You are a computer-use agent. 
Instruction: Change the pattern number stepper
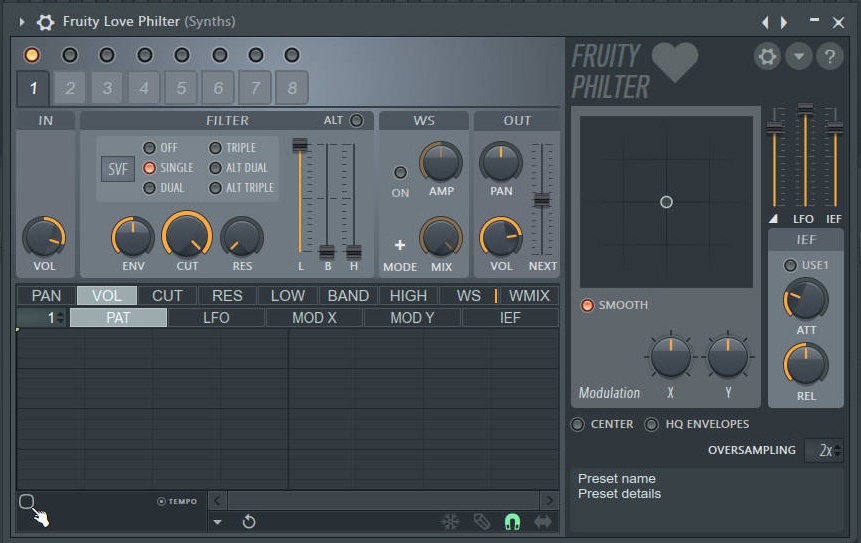tap(61, 318)
